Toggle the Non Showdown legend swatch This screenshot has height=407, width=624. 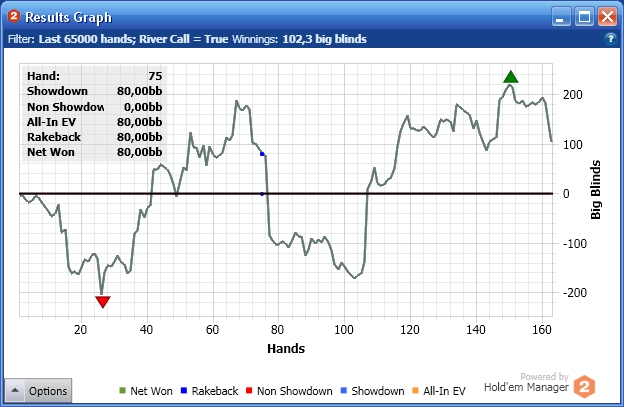click(249, 390)
